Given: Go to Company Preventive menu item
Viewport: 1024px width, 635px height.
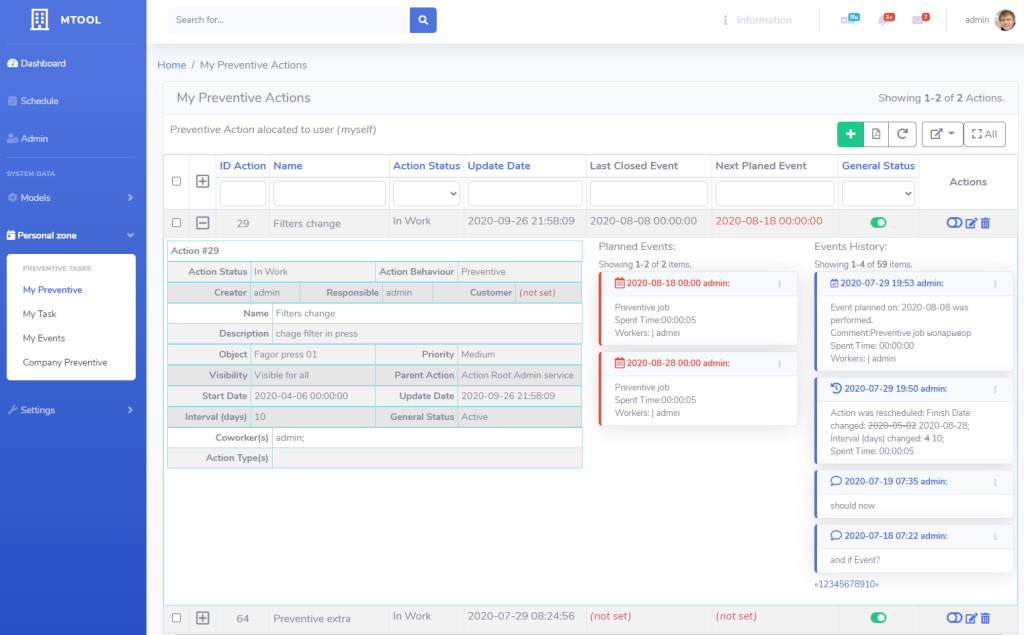Looking at the screenshot, I should pos(65,363).
